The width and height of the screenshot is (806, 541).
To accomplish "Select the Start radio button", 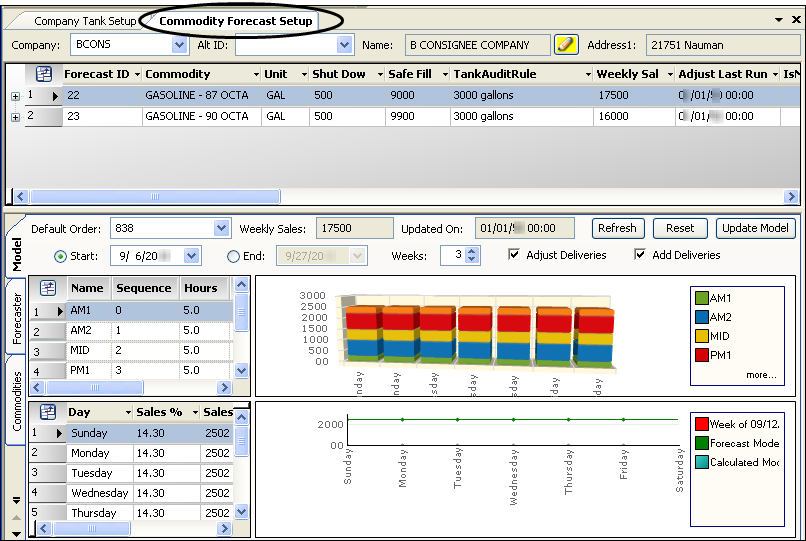I will click(x=60, y=256).
